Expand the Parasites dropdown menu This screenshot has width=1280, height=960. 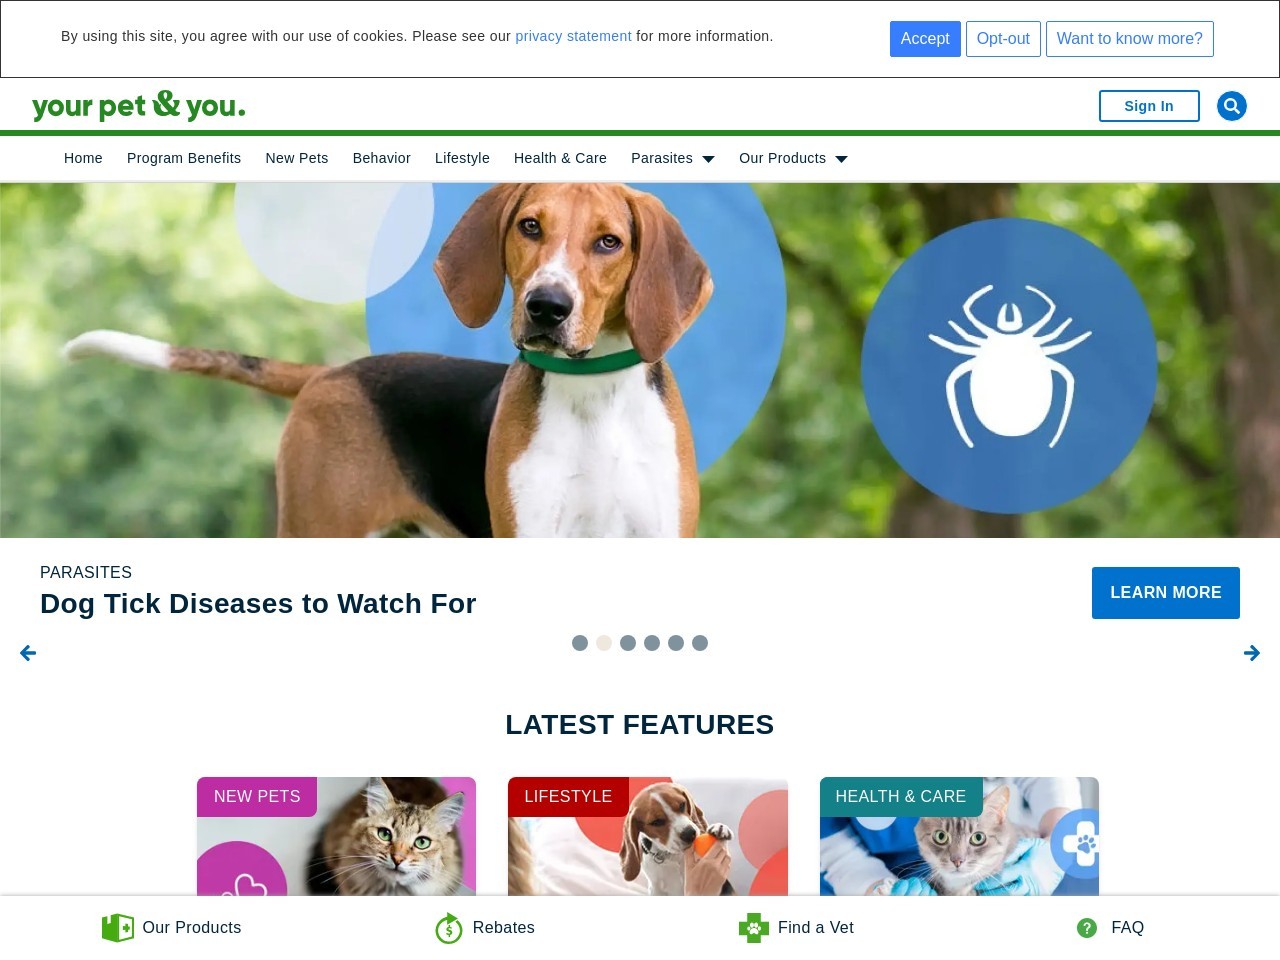pos(673,158)
